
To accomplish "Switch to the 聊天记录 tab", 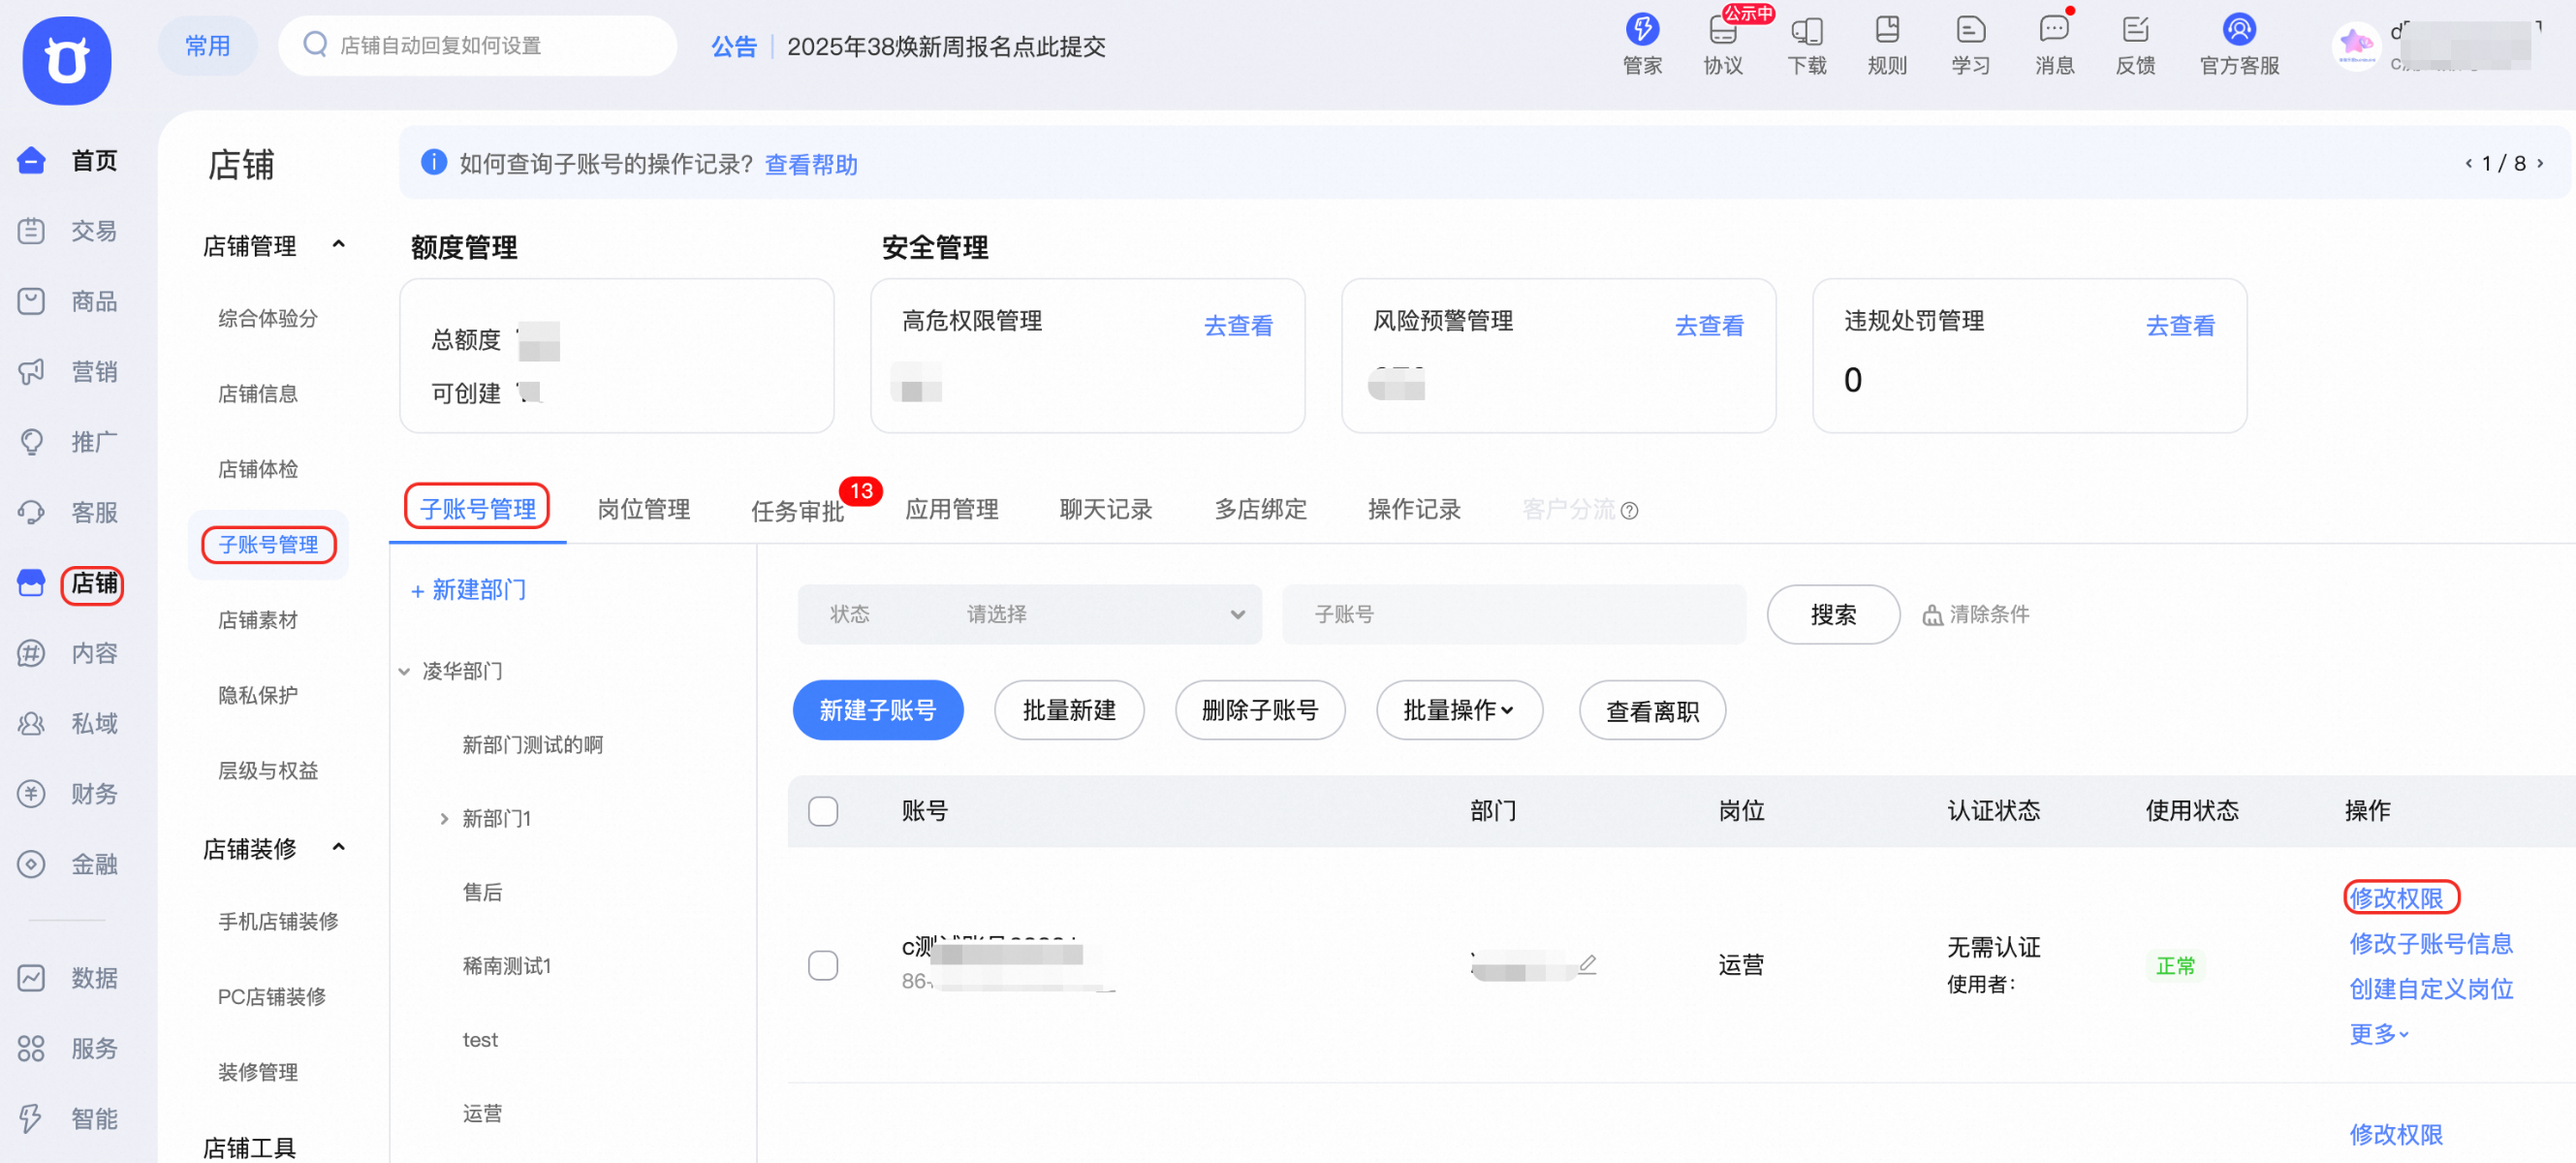I will [1106, 509].
